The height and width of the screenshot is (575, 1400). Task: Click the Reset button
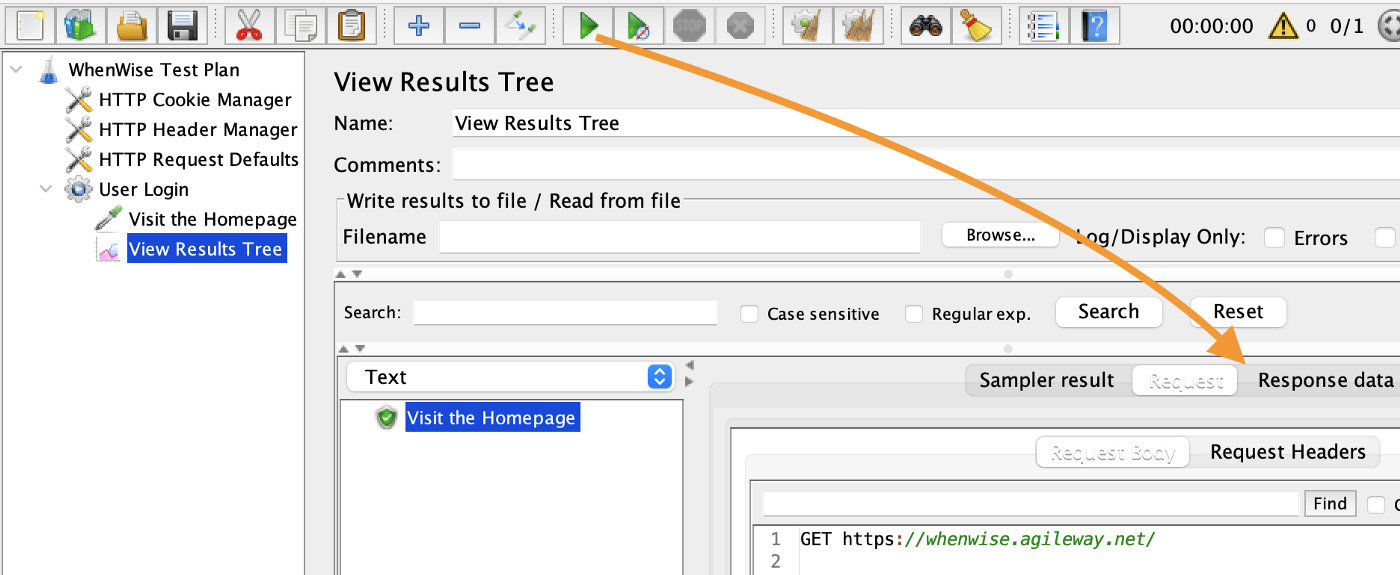point(1238,312)
